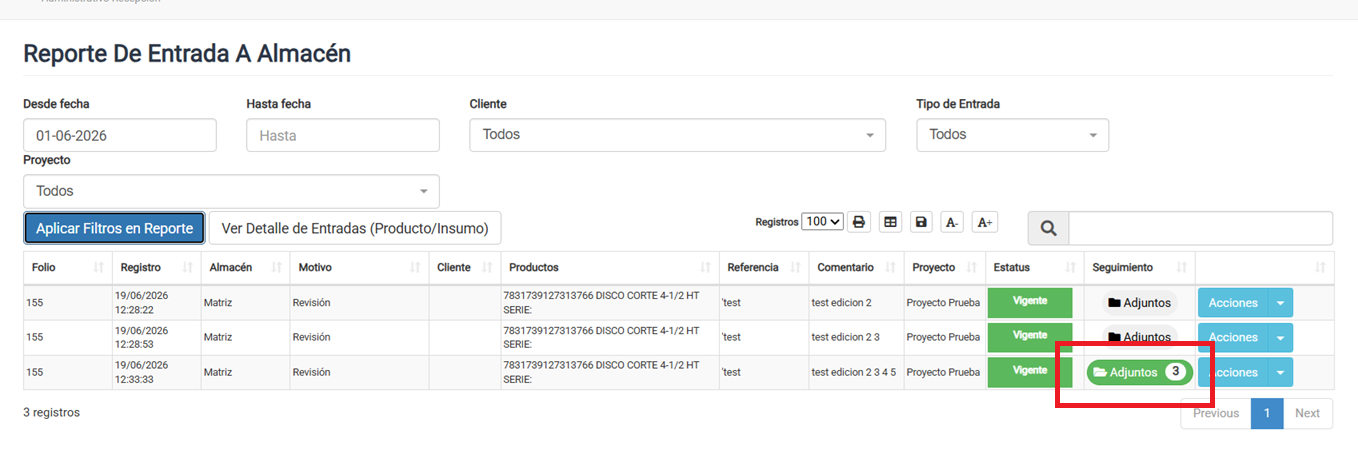
Task: Go to the Next page
Action: tap(1307, 413)
